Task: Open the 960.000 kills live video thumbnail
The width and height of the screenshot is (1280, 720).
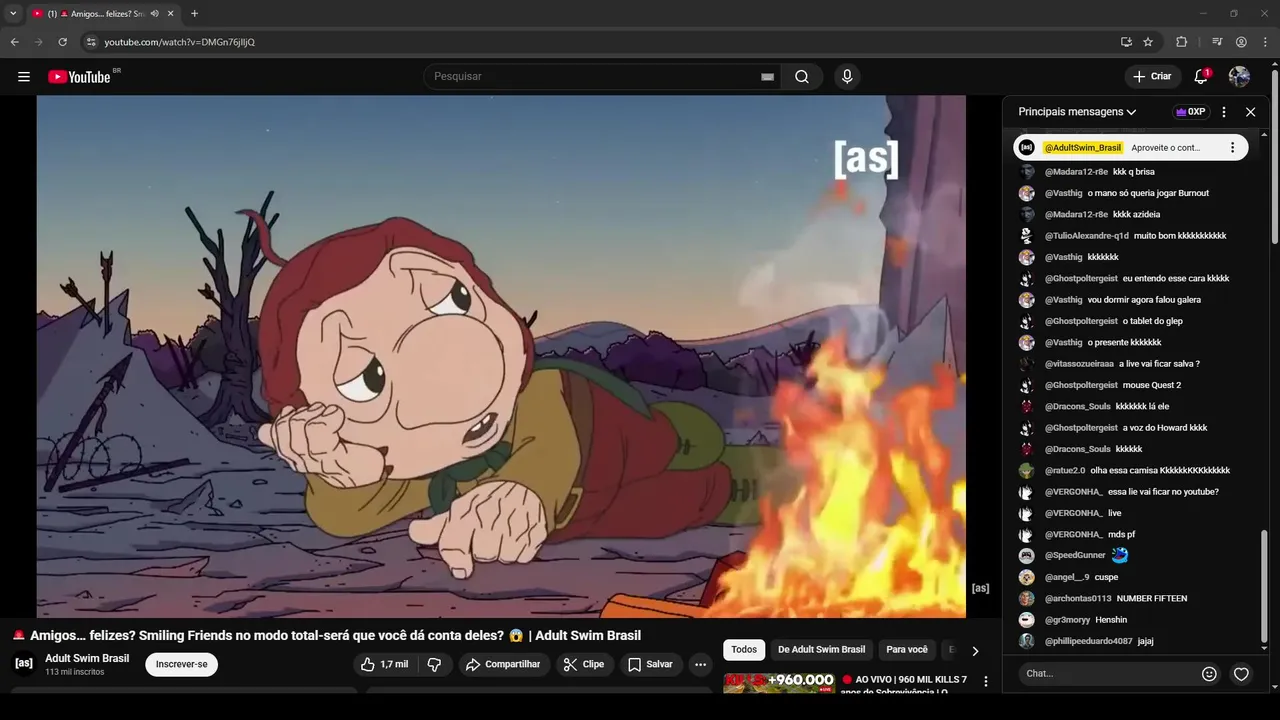Action: [779, 683]
